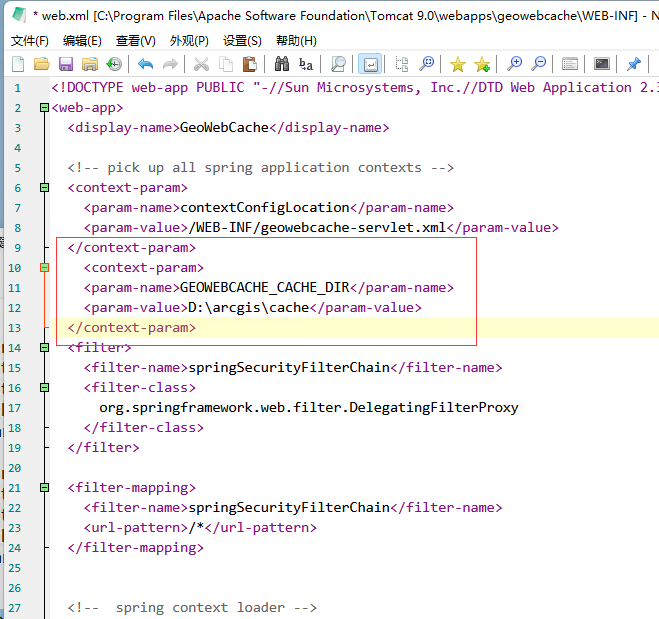Add to favorites using star plus icon
This screenshot has height=619, width=659.
(483, 64)
